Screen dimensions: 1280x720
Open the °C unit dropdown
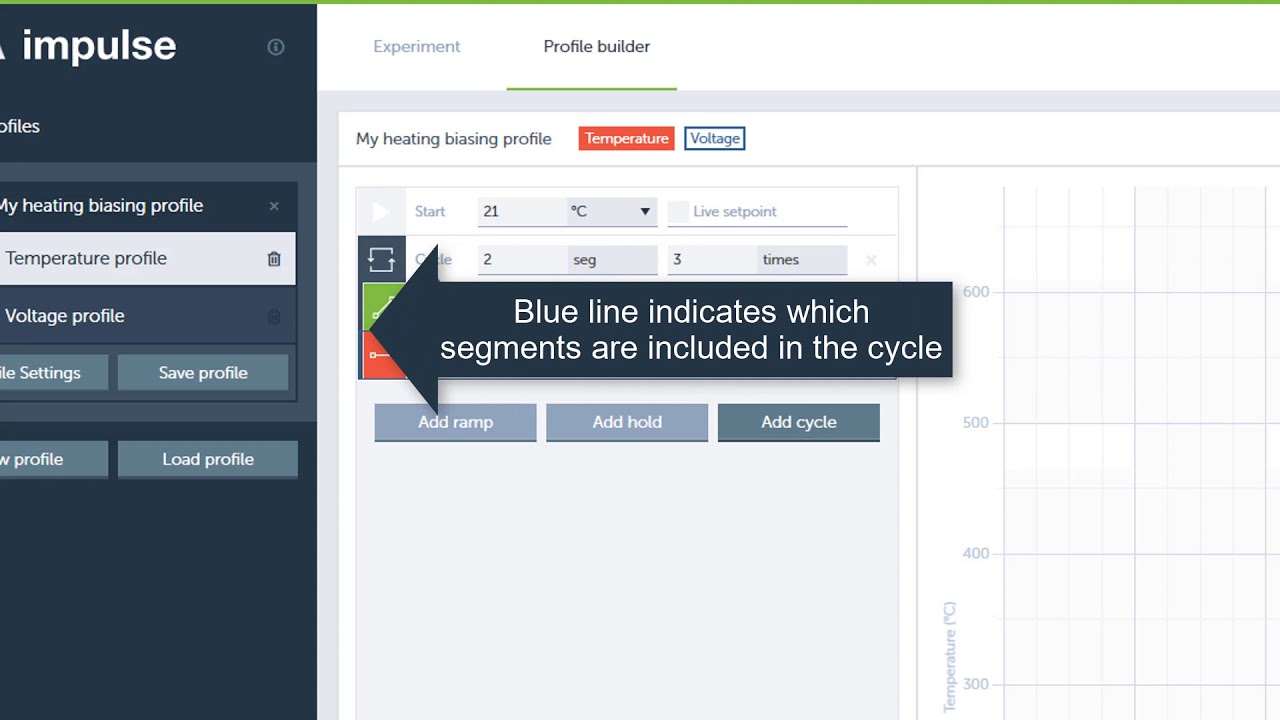coord(611,211)
